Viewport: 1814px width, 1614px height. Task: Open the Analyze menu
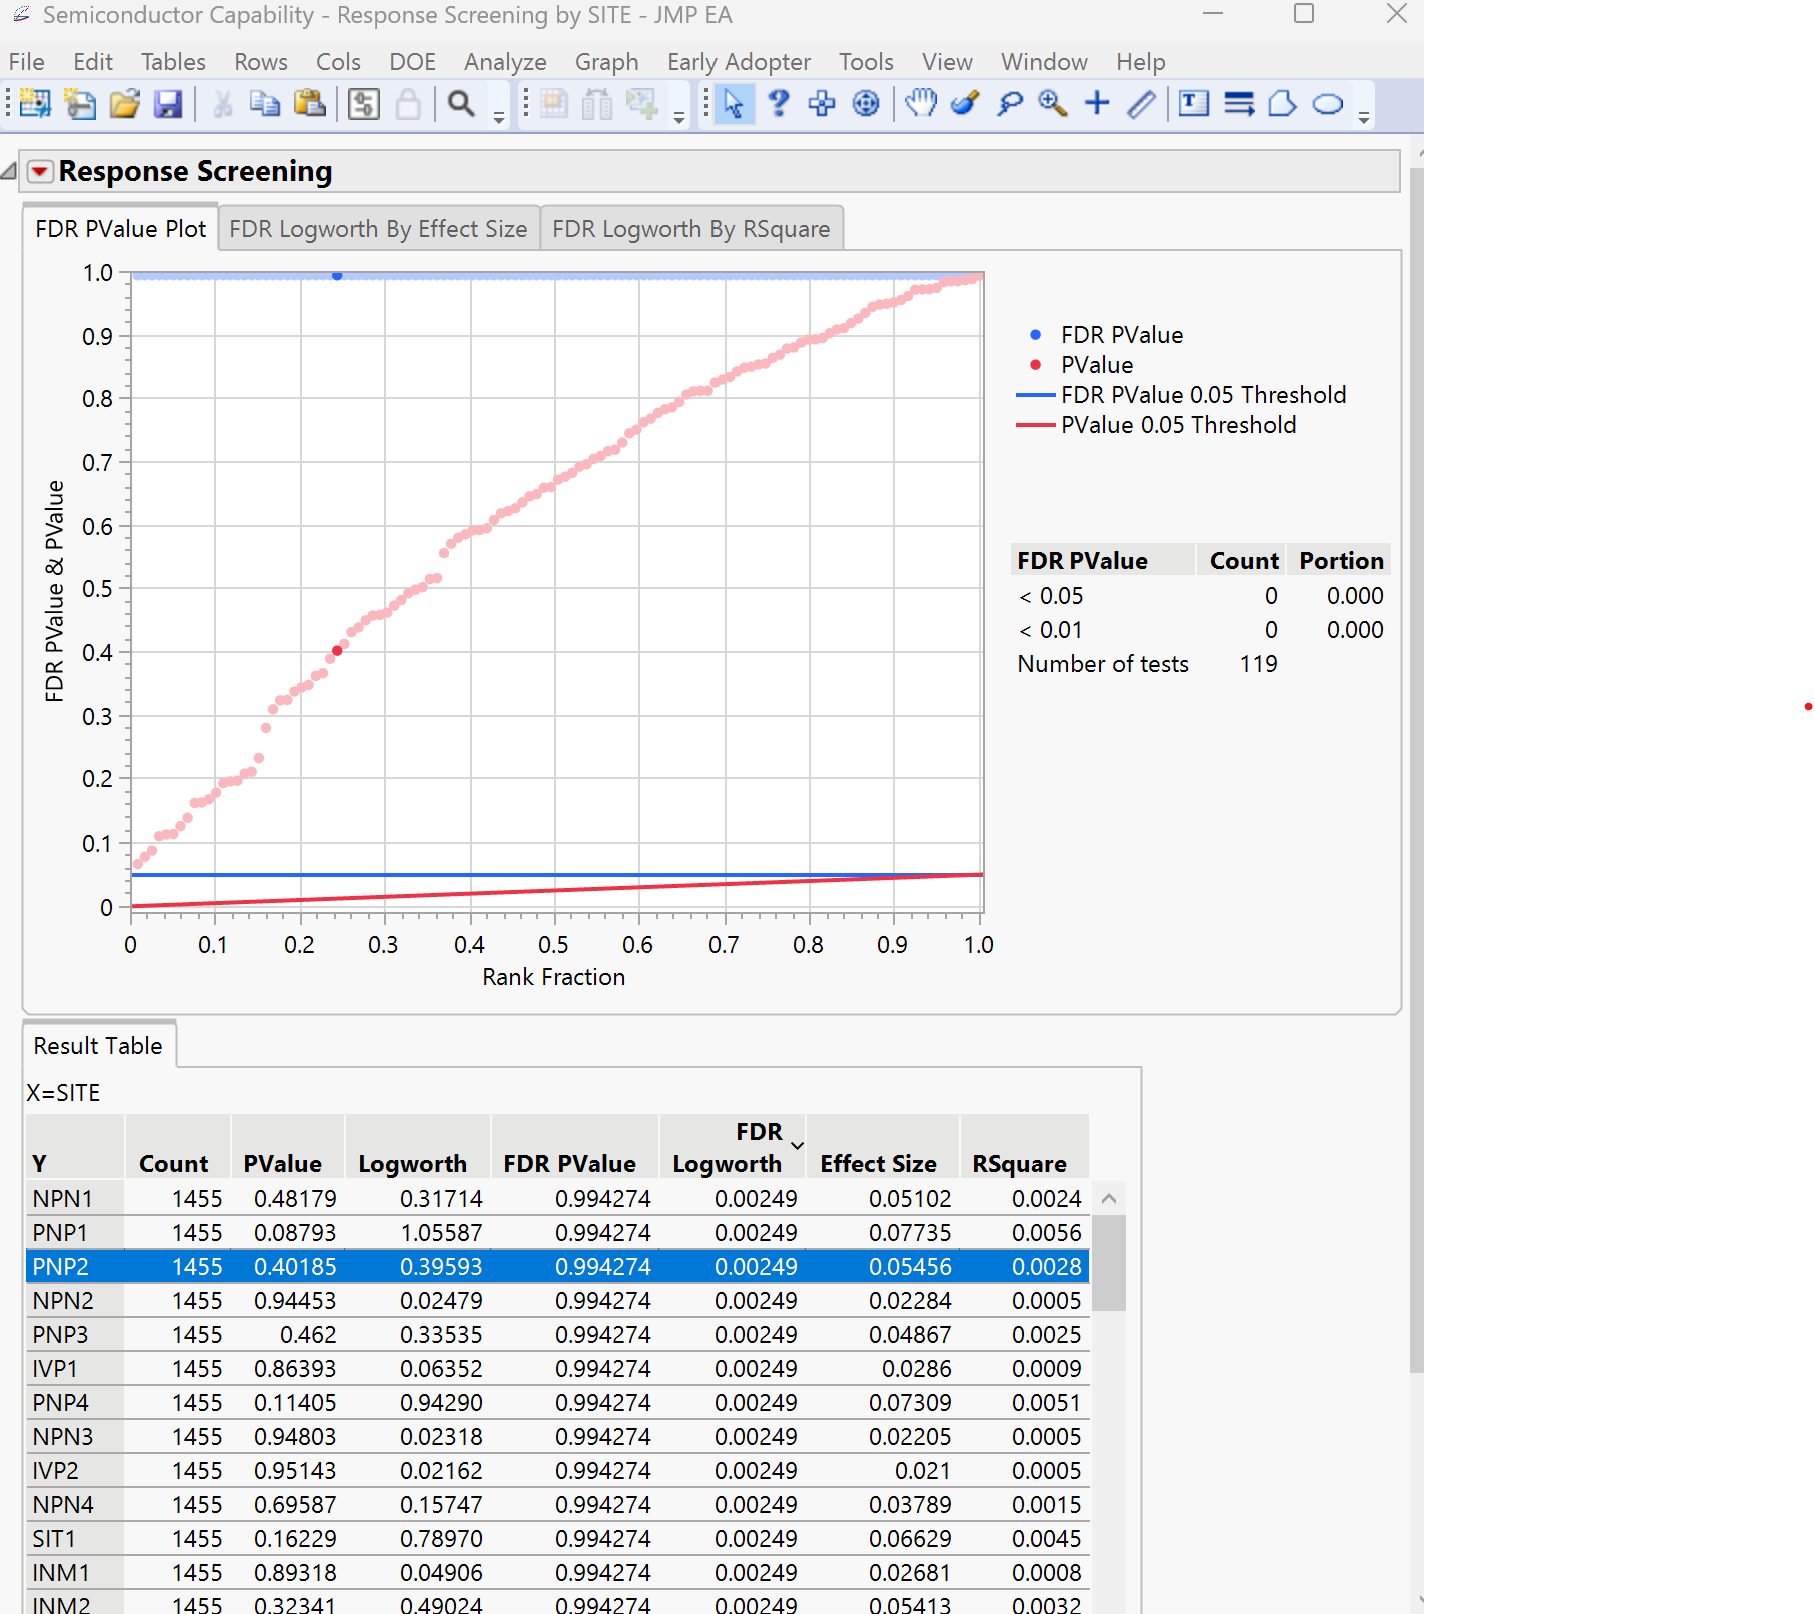[505, 62]
